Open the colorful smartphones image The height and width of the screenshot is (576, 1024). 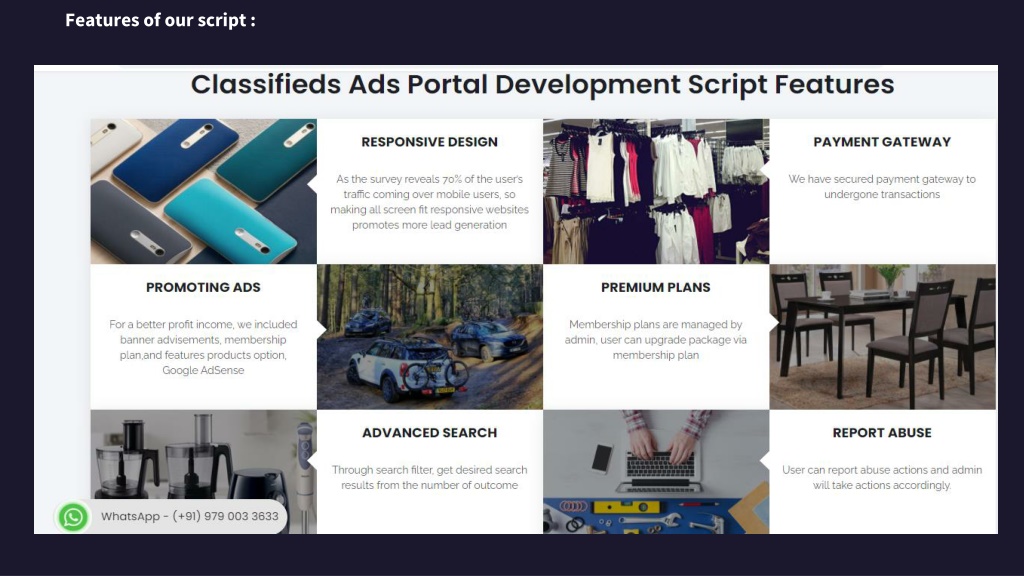click(x=203, y=191)
